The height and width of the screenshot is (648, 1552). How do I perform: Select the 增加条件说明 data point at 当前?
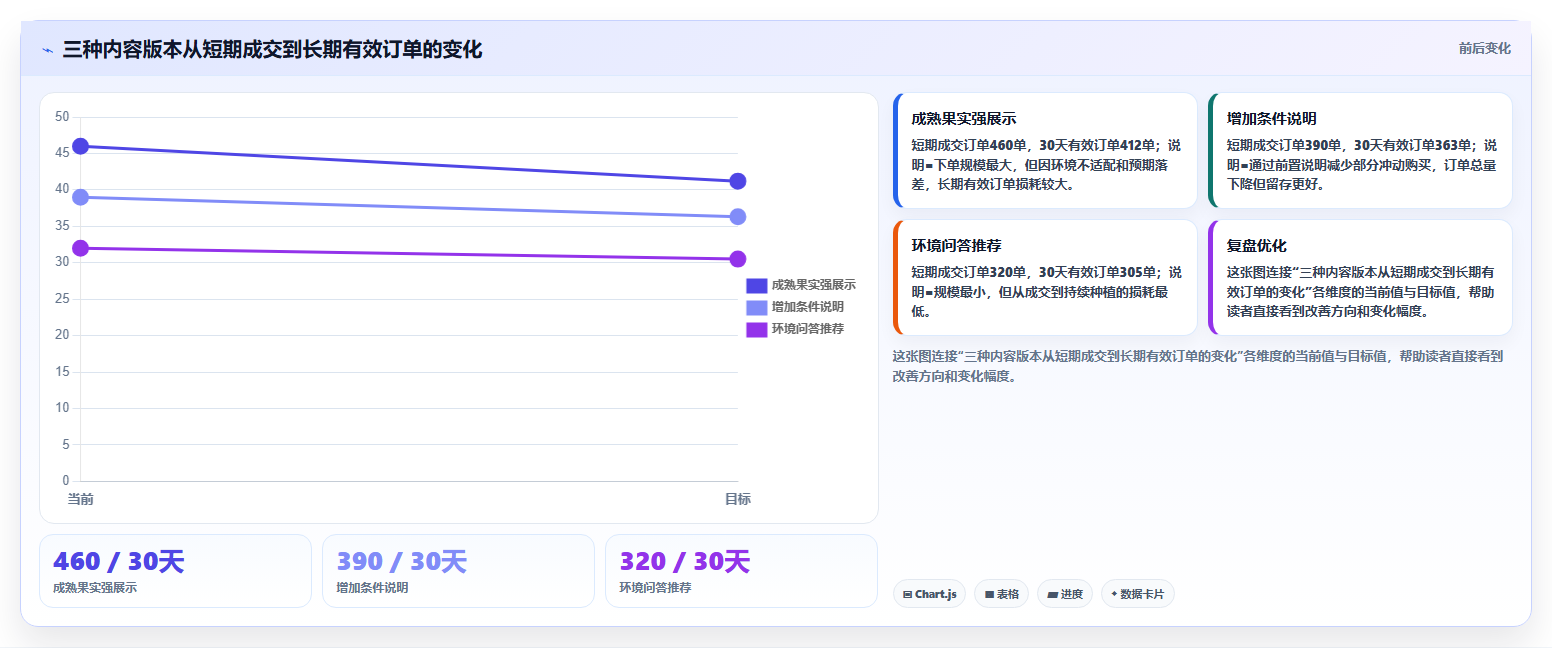click(81, 197)
